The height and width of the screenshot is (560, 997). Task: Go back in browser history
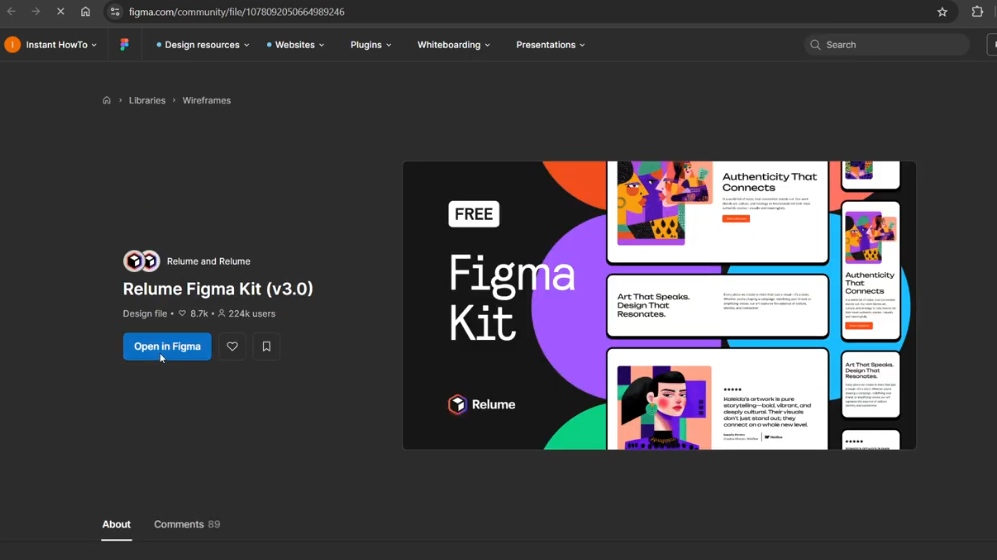point(11,12)
